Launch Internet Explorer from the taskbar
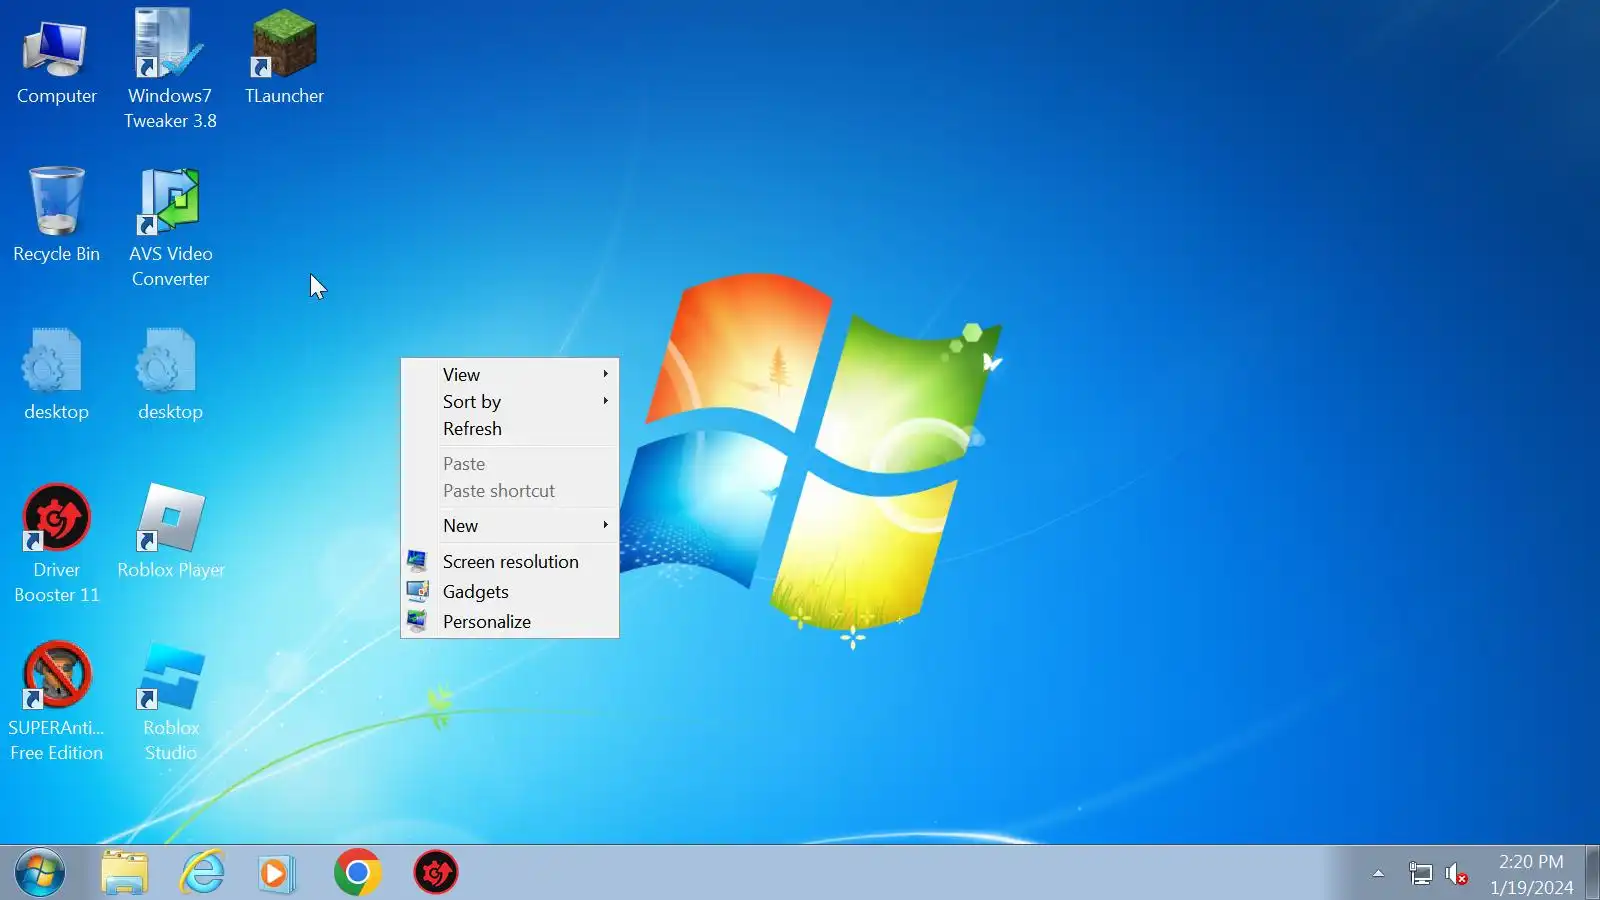 pyautogui.click(x=203, y=873)
